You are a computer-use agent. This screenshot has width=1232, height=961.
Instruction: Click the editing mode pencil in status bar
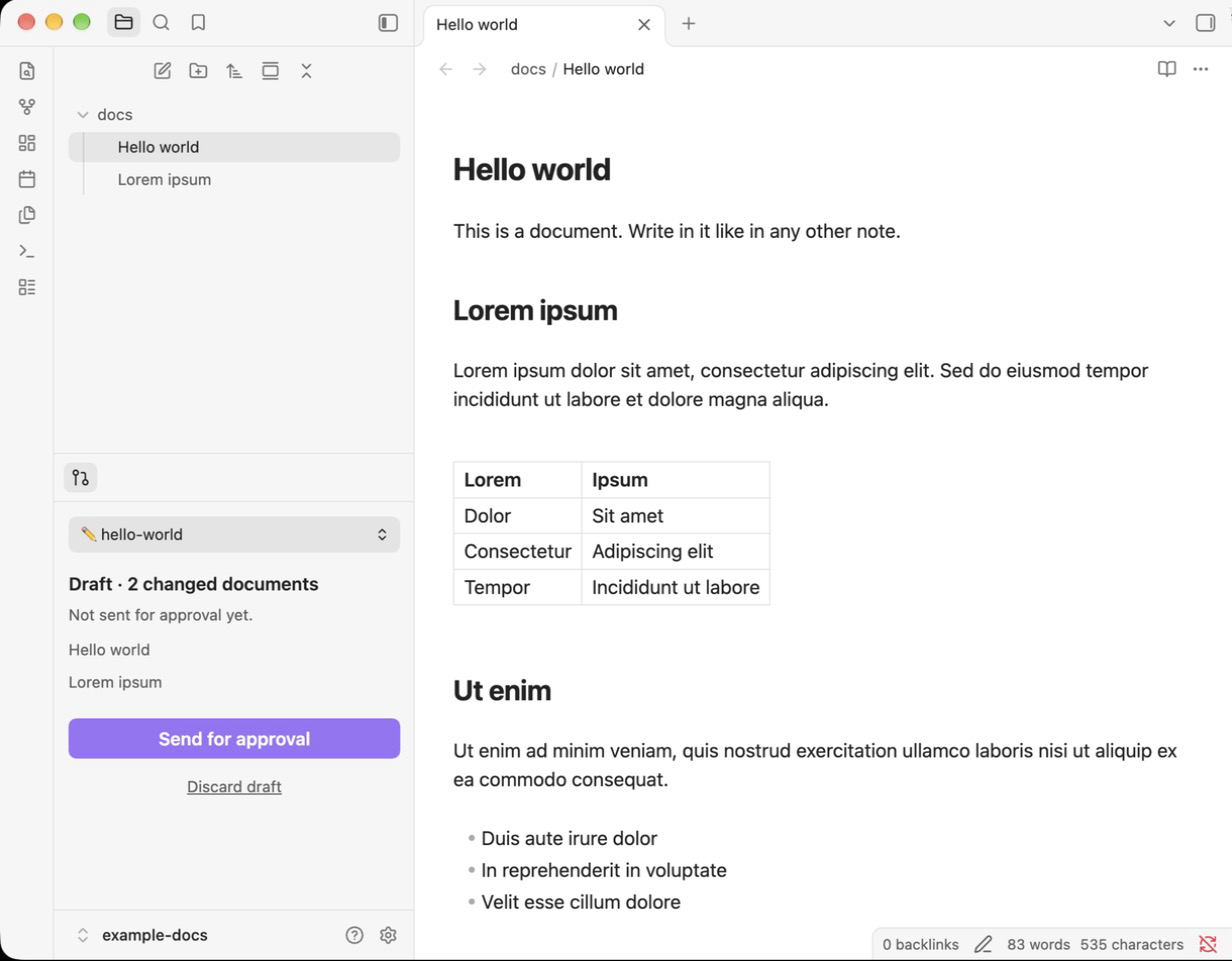coord(983,944)
